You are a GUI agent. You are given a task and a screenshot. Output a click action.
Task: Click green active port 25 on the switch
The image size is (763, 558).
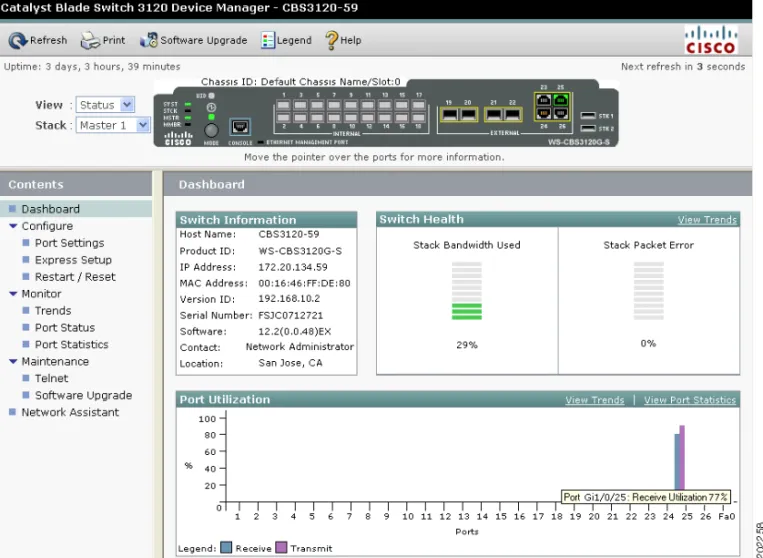coord(561,100)
